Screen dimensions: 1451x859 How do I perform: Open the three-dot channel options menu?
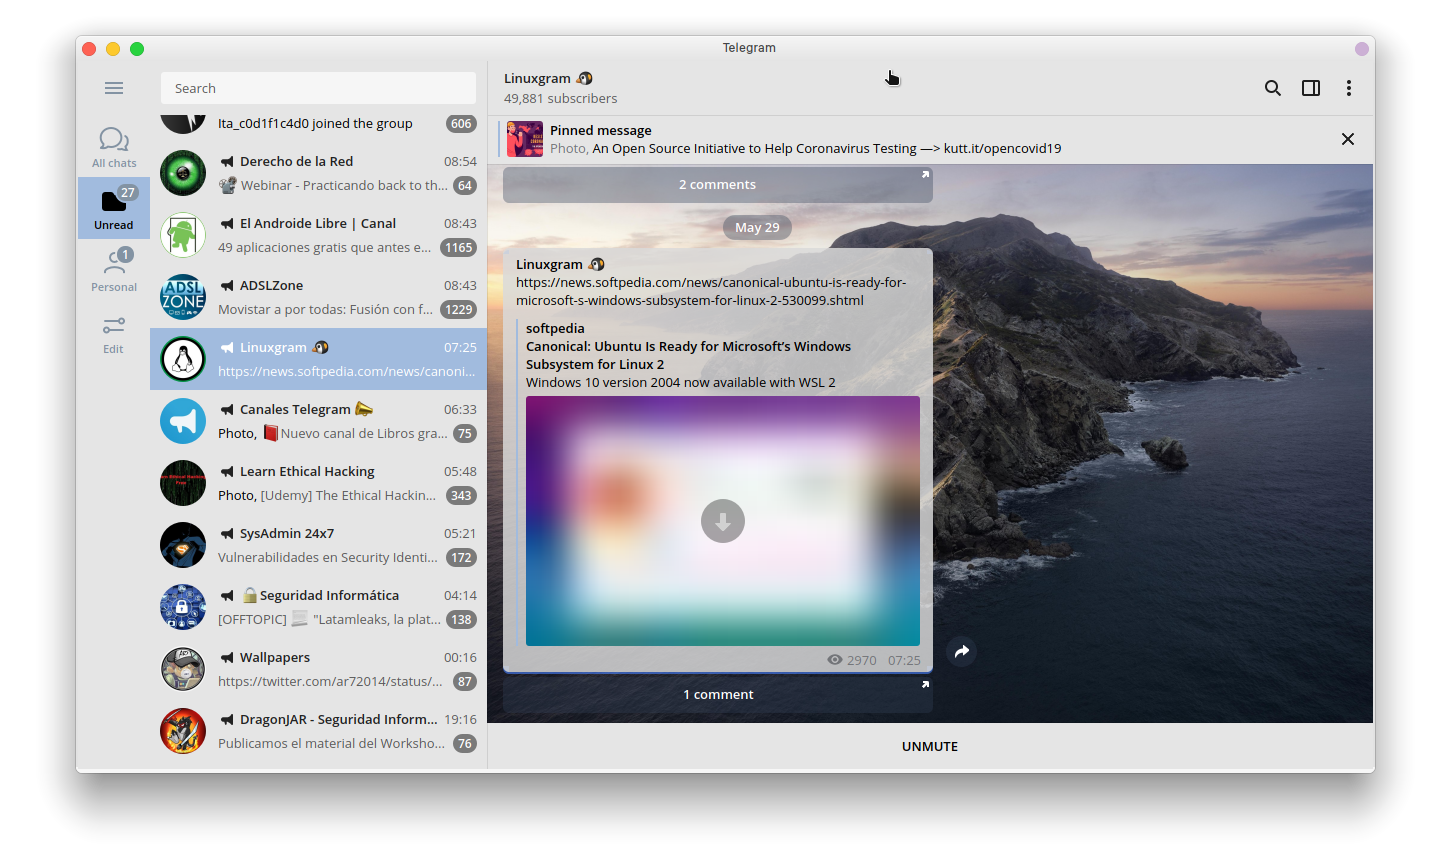1349,88
